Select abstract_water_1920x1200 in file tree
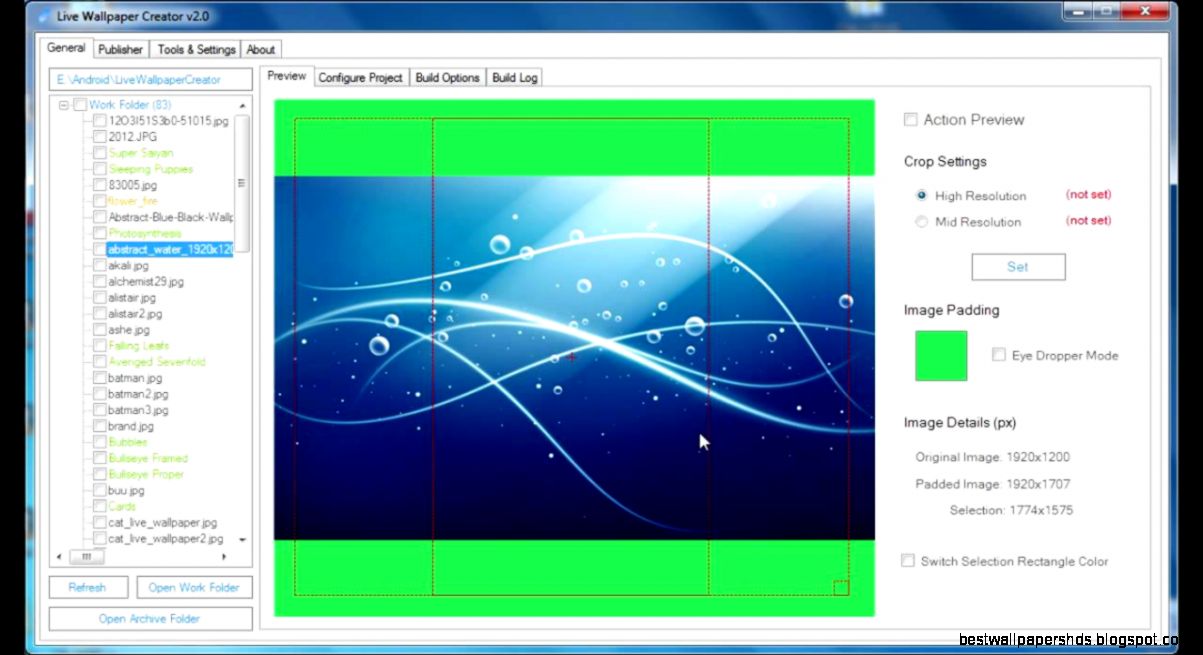 click(170, 249)
